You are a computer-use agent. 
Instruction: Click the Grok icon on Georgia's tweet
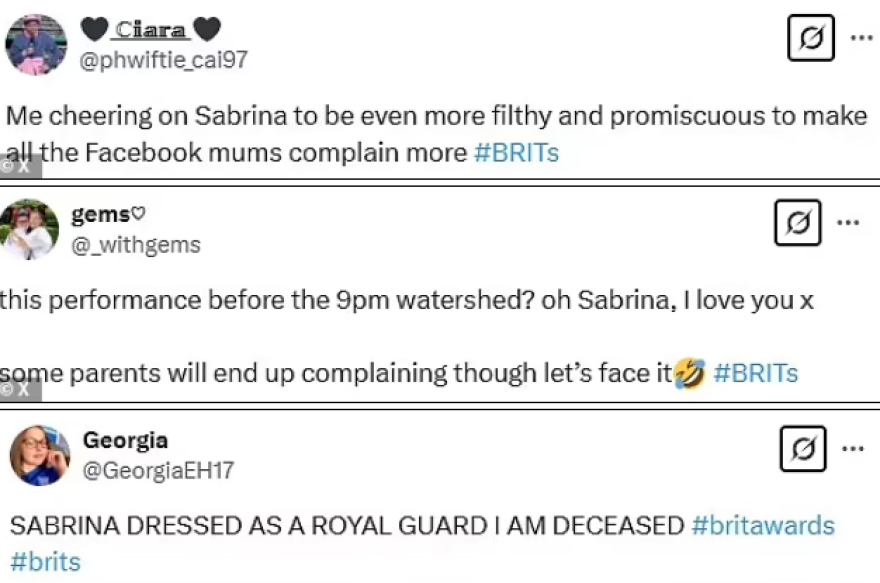[802, 449]
